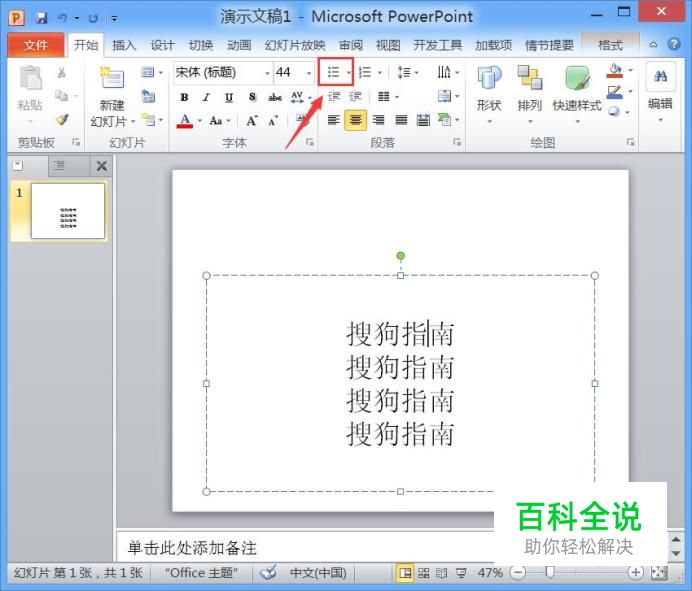Align text right in paragraph group
This screenshot has width=692, height=591.
pos(378,120)
